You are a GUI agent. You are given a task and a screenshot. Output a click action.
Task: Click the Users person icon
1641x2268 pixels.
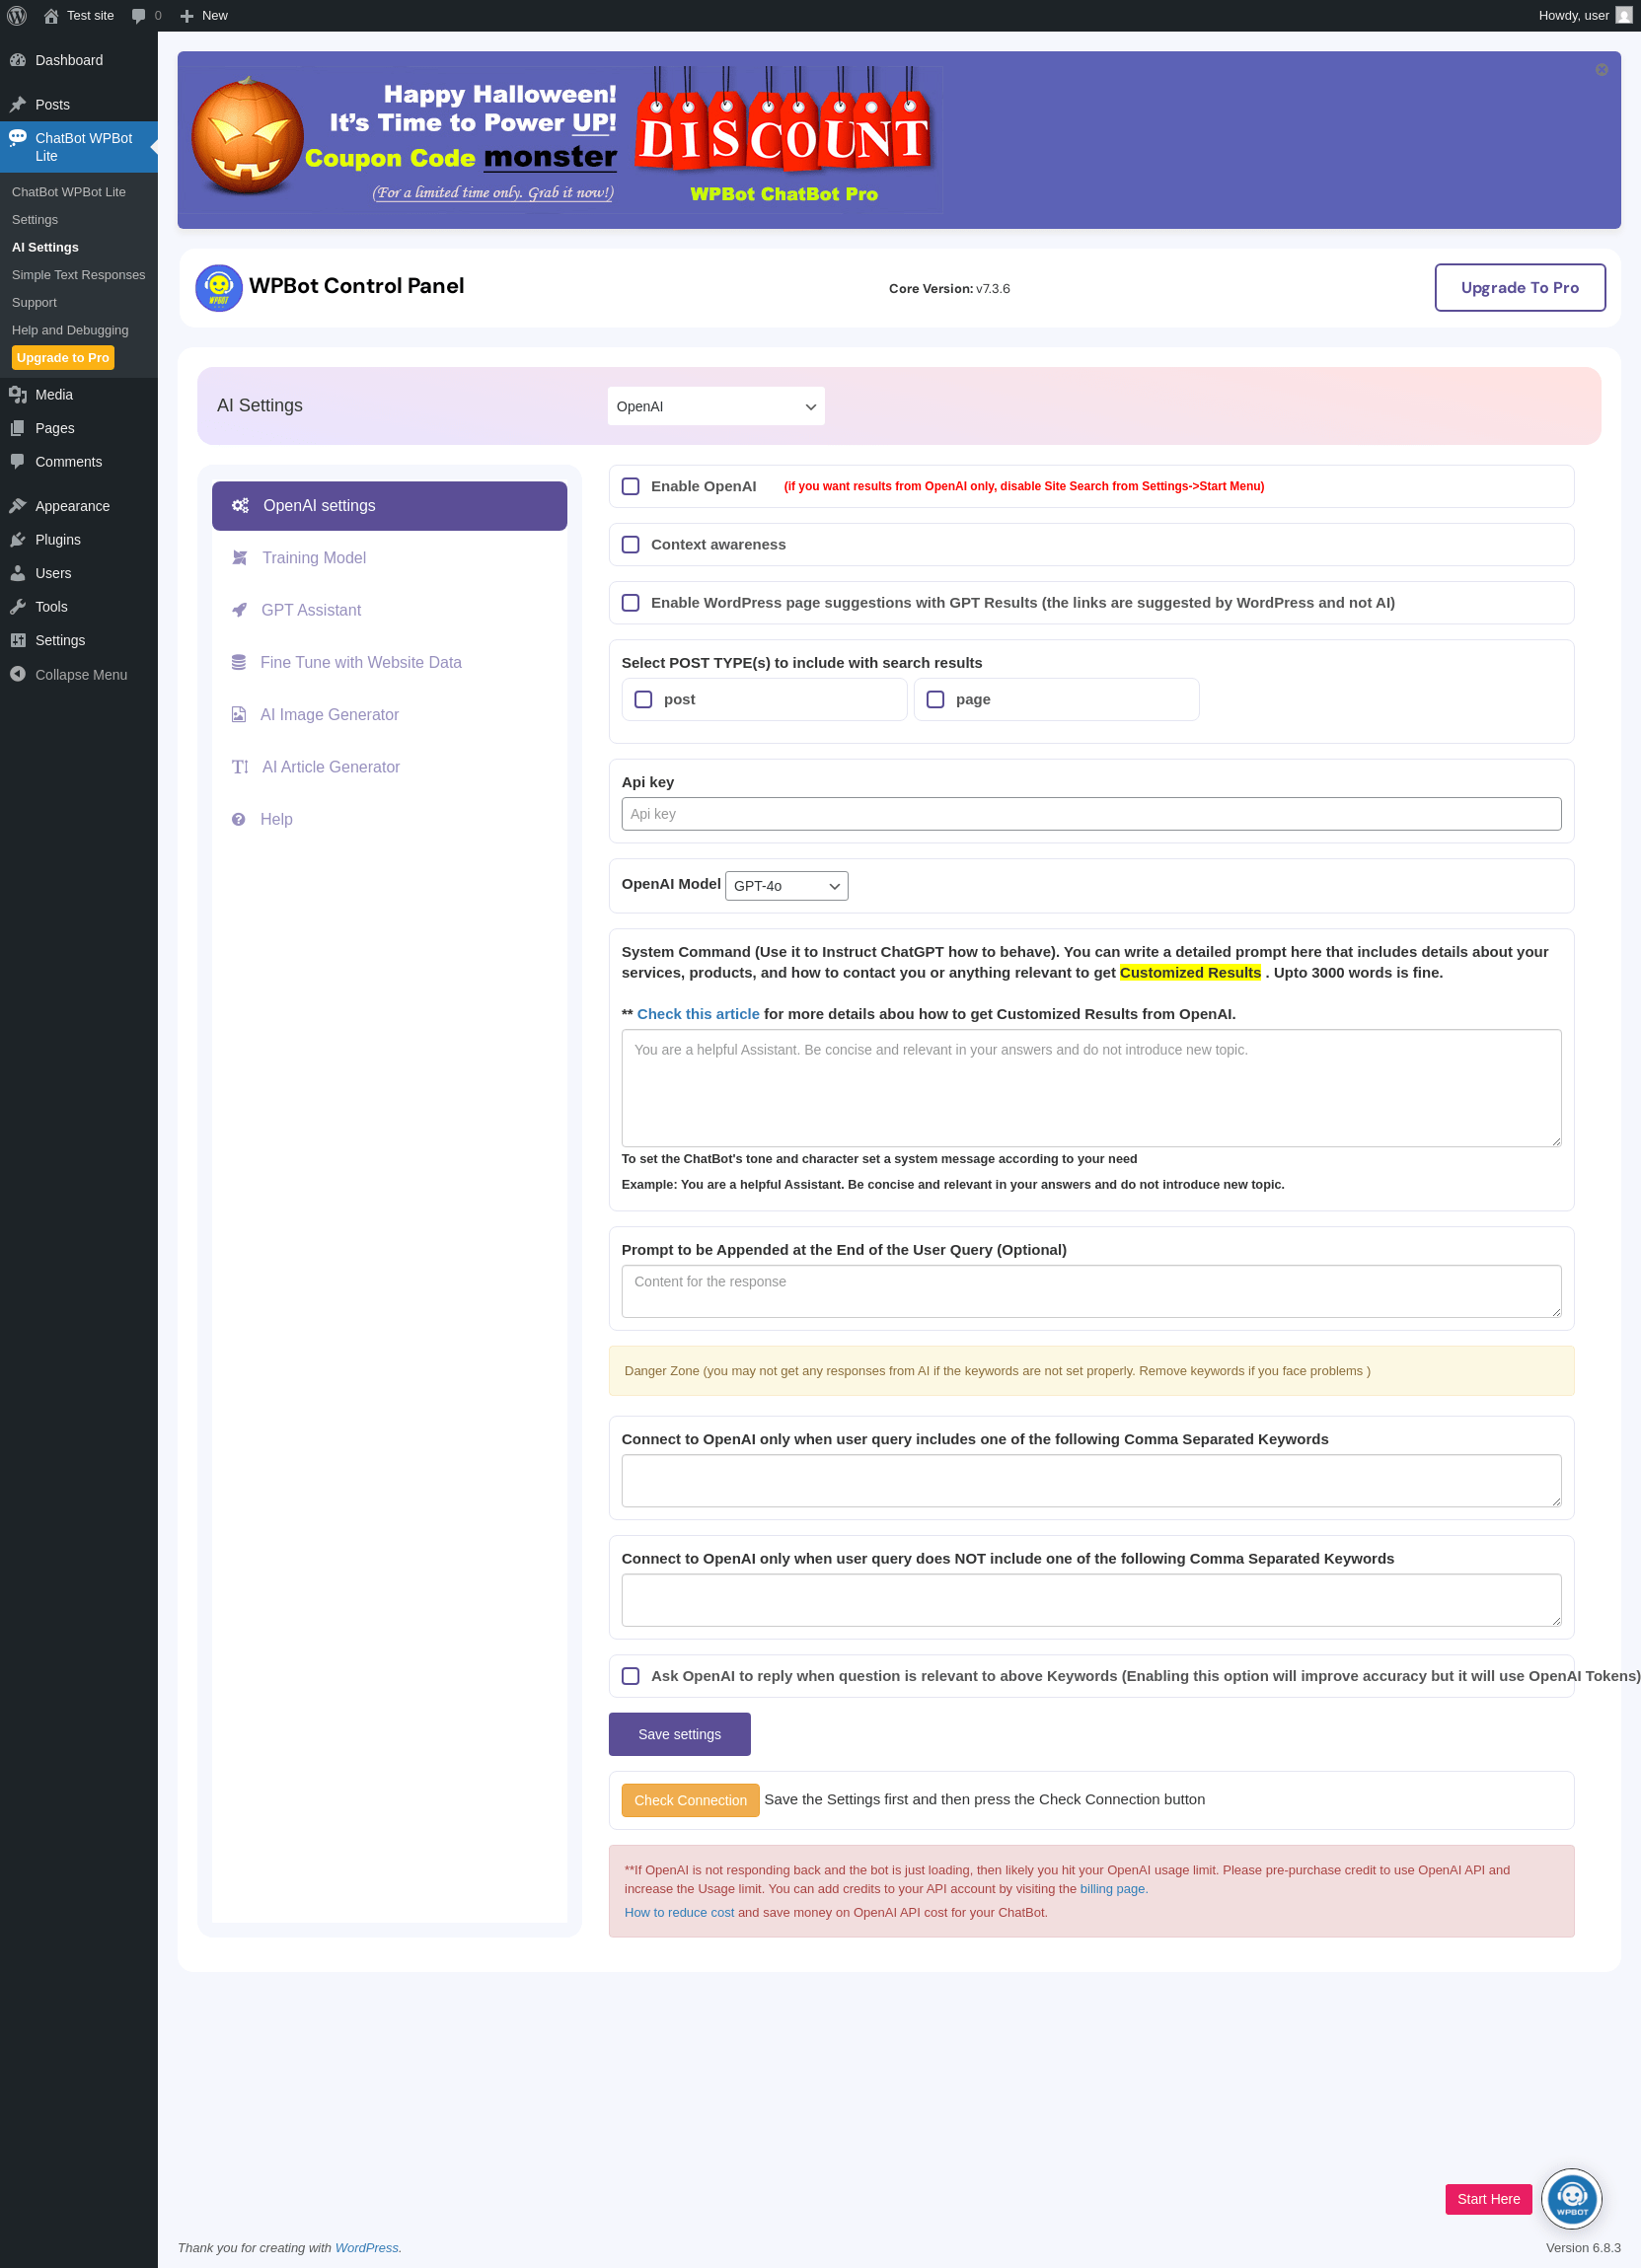pyautogui.click(x=18, y=573)
